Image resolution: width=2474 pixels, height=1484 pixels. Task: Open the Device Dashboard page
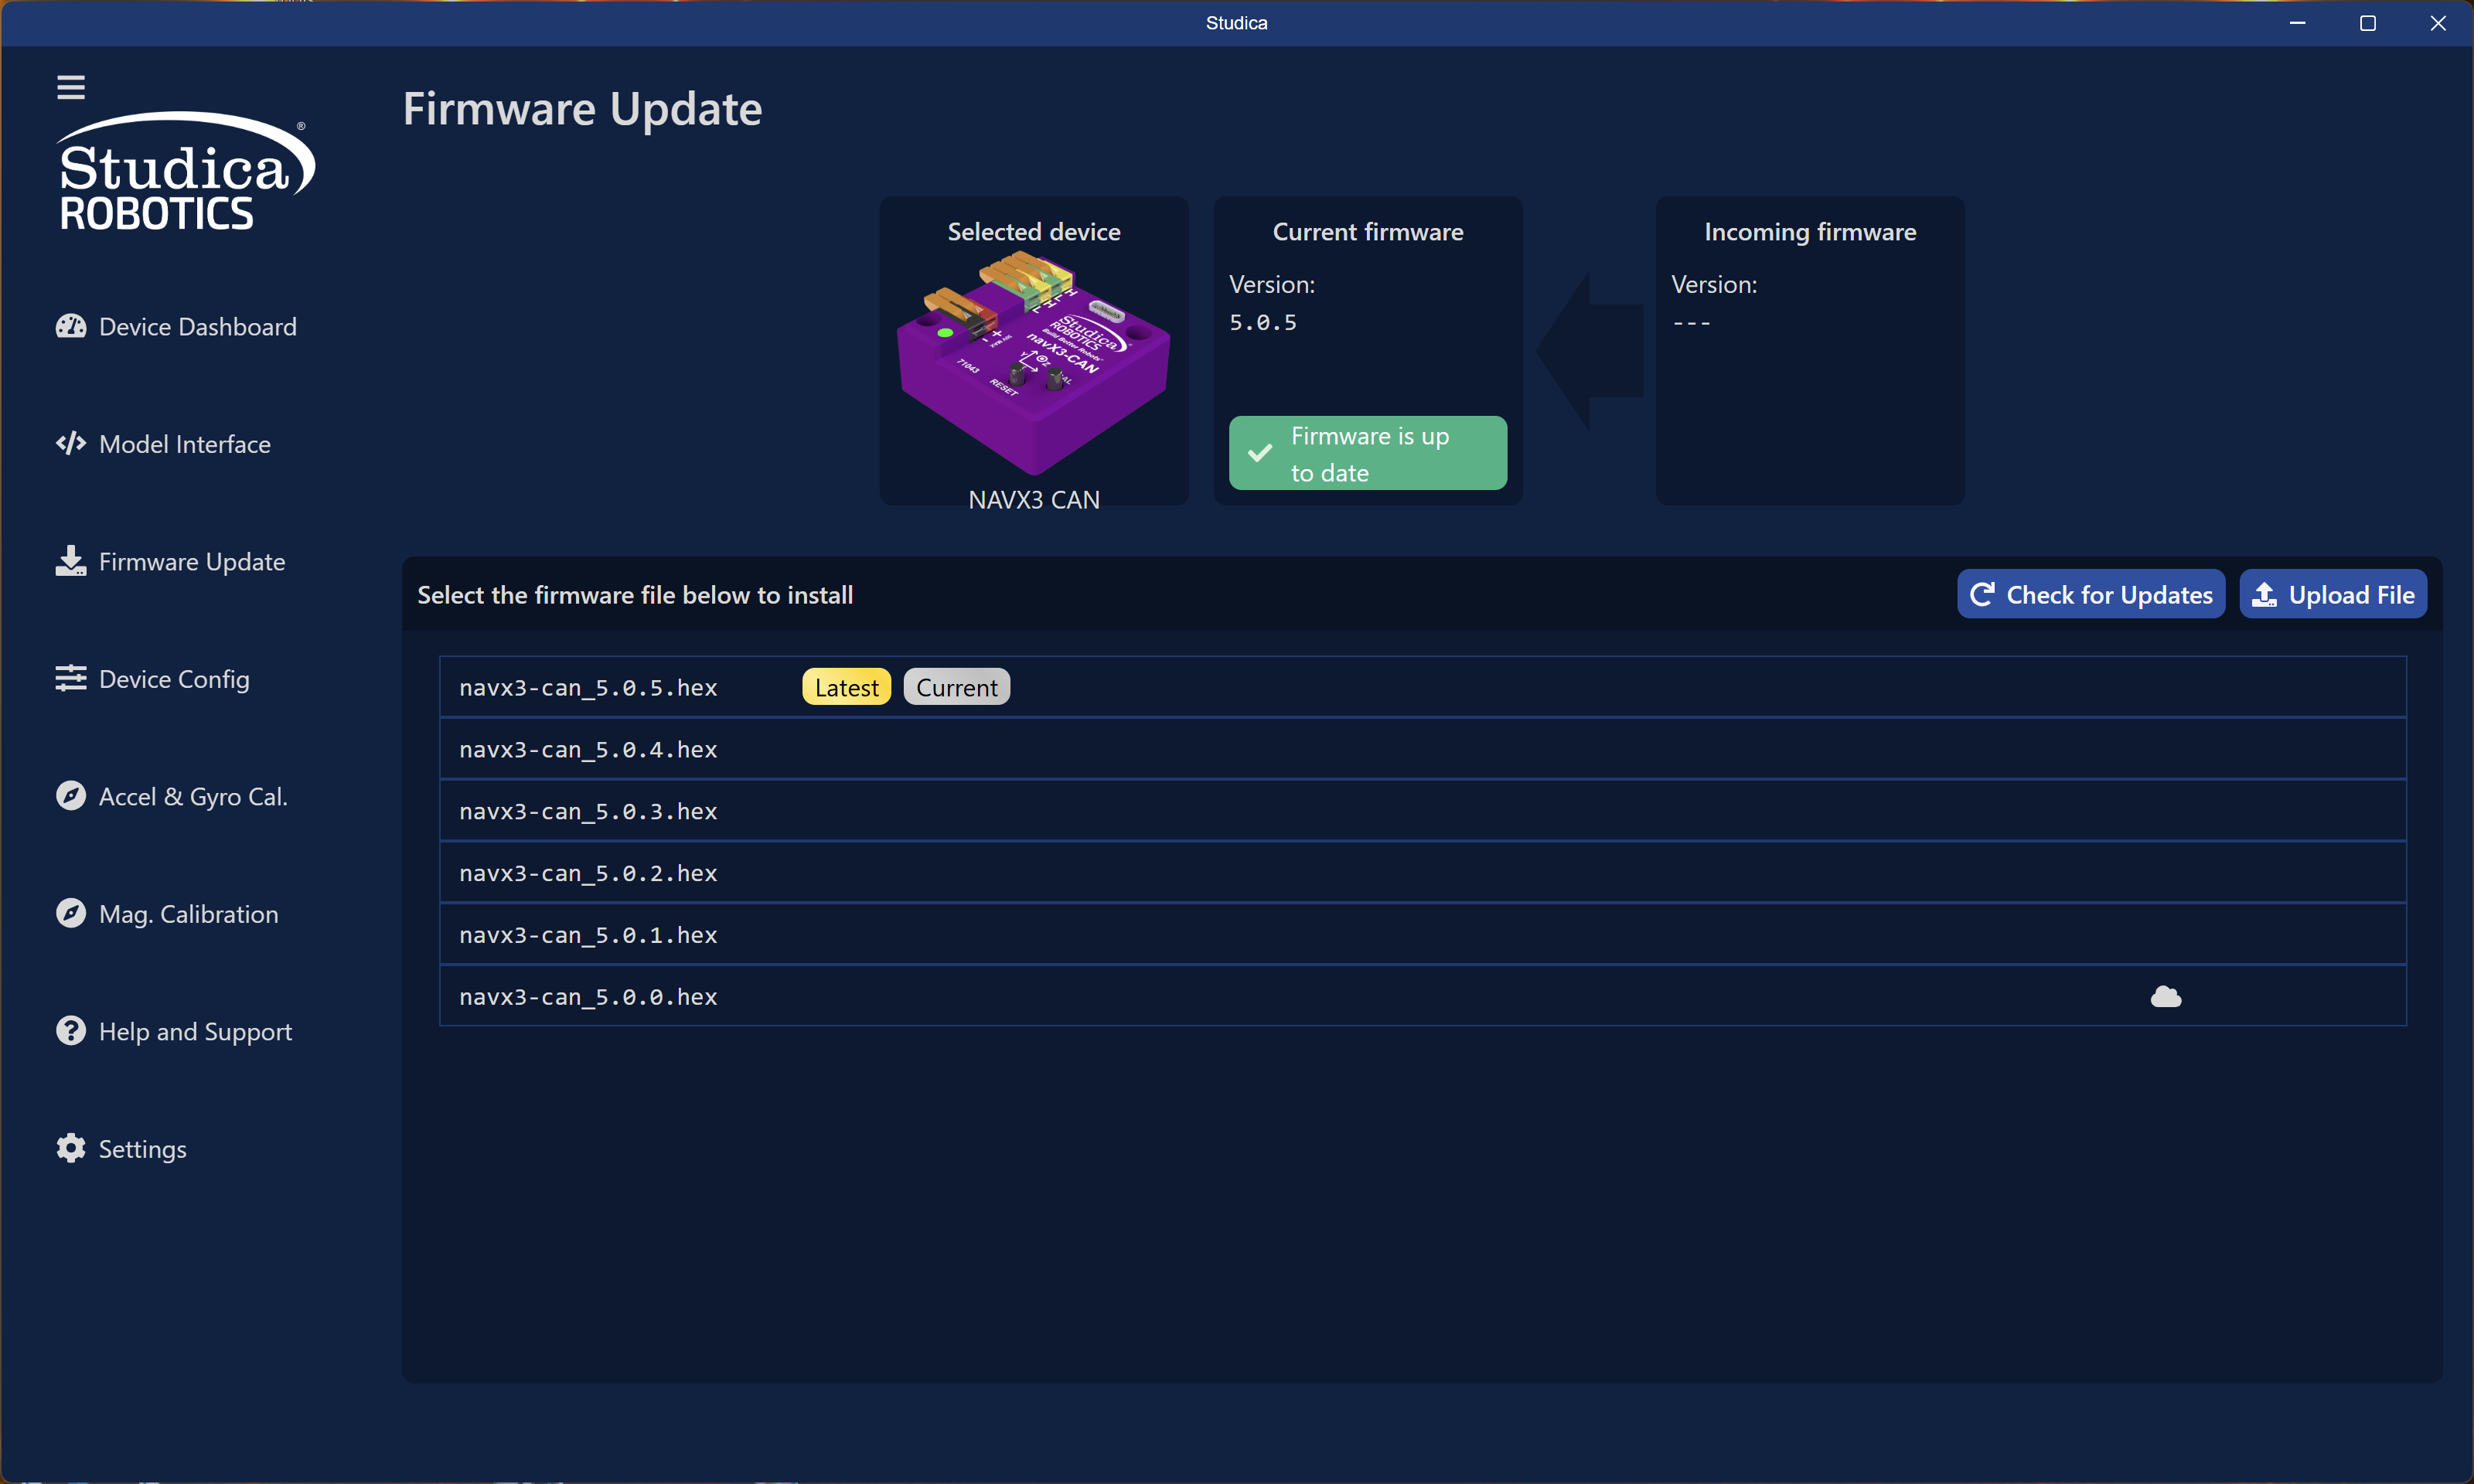[x=197, y=327]
